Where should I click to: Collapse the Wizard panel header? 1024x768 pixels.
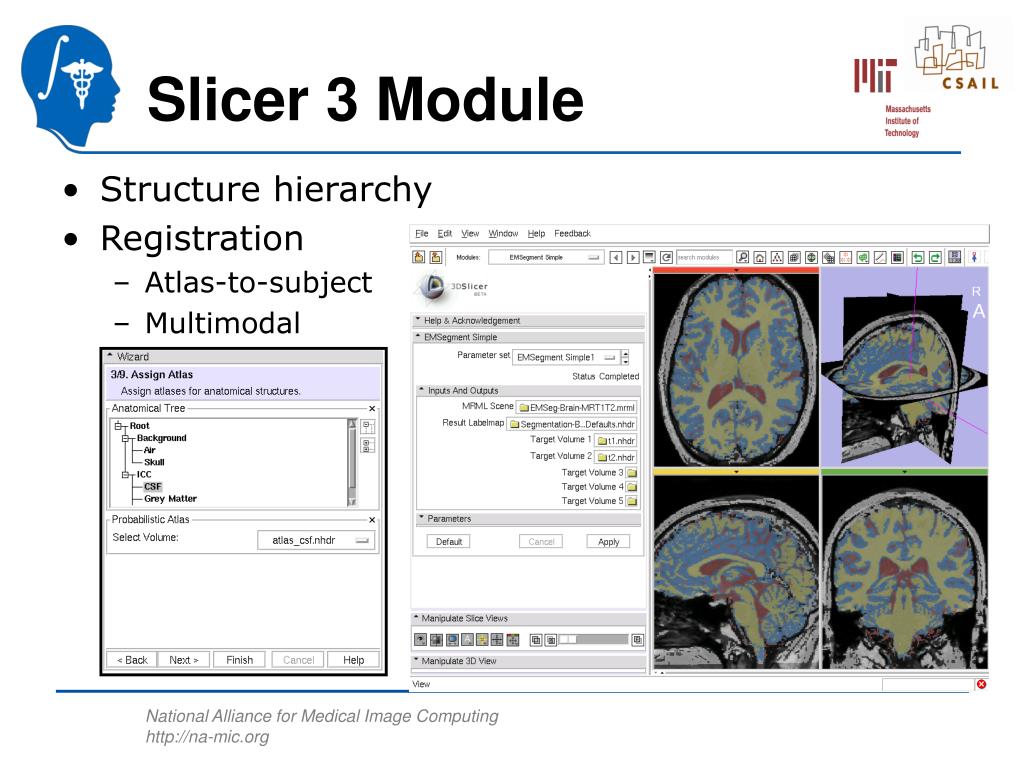[244, 357]
